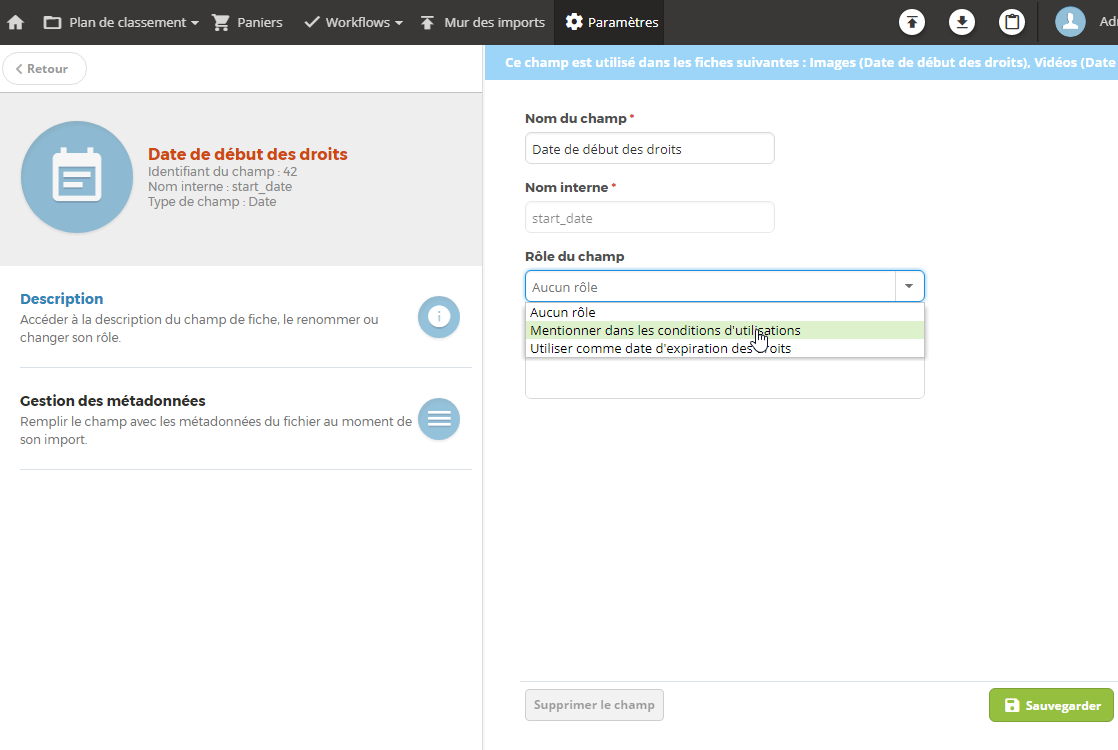1118x750 pixels.
Task: Click the upload circle icon in top bar
Action: [911, 22]
